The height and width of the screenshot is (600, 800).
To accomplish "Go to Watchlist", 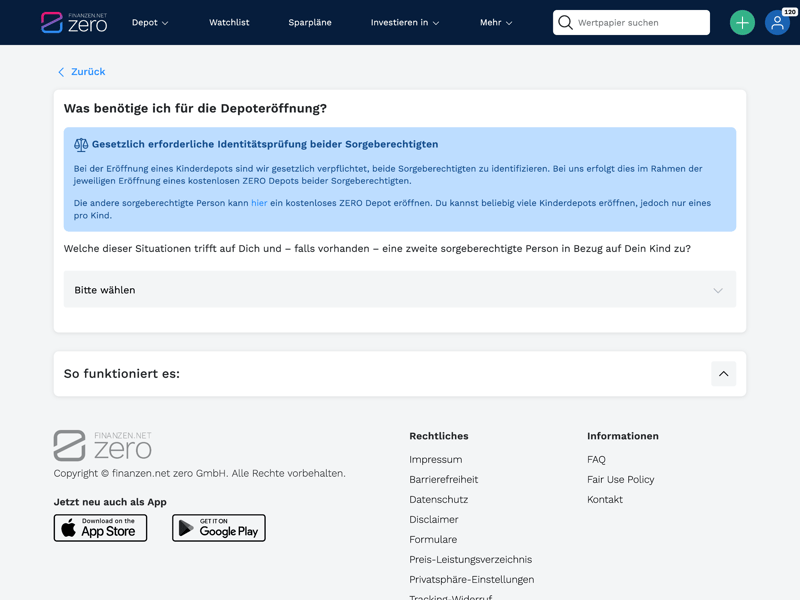I will [x=229, y=22].
